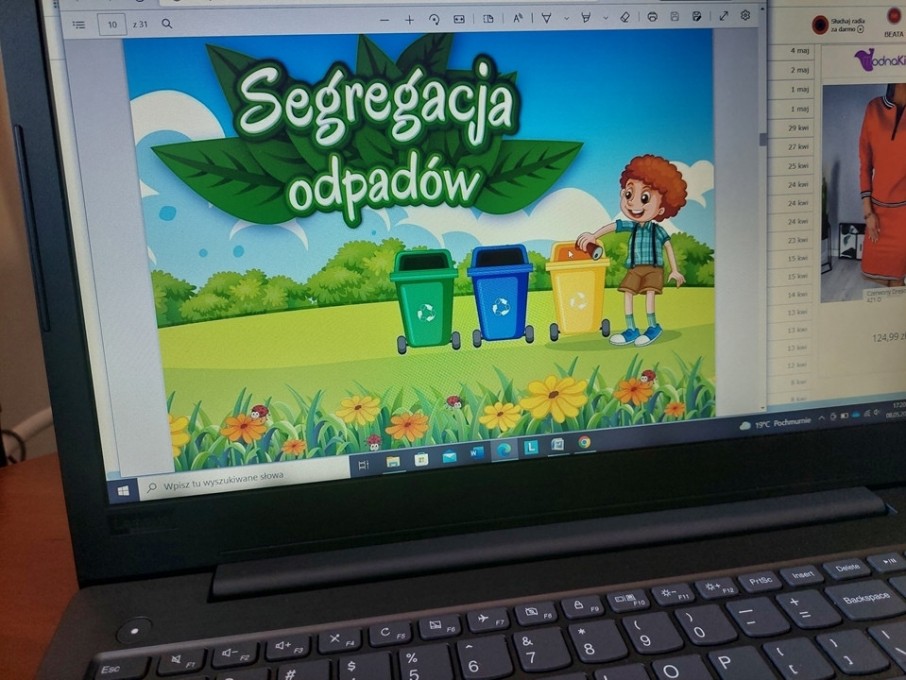This screenshot has width=906, height=680.
Task: Open PDF settings gear
Action: (745, 16)
